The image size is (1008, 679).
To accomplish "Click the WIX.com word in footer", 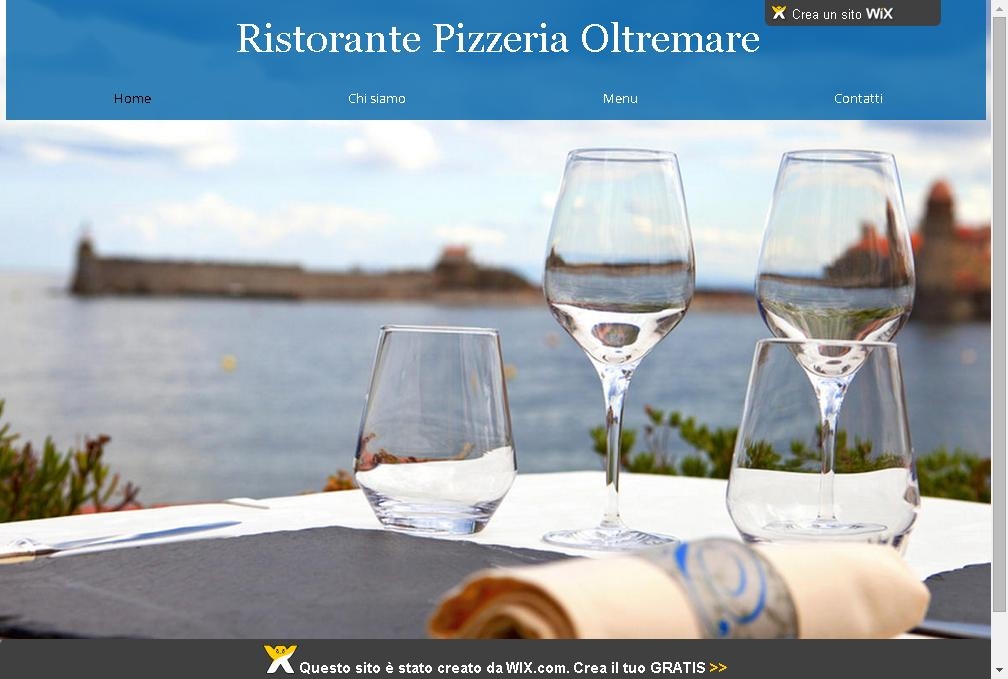I will (x=537, y=667).
